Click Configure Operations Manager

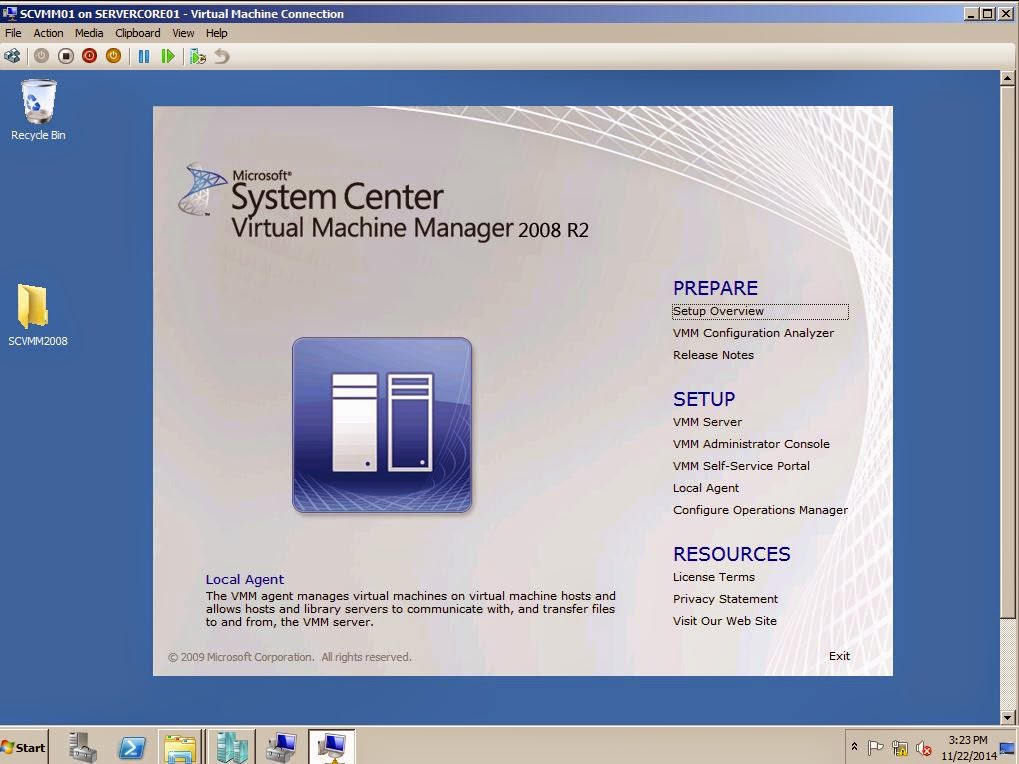760,511
